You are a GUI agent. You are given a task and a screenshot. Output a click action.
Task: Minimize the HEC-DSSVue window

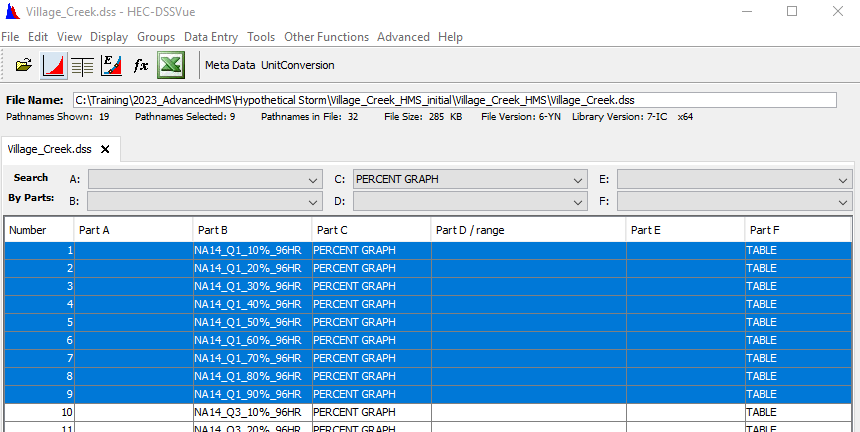click(746, 12)
